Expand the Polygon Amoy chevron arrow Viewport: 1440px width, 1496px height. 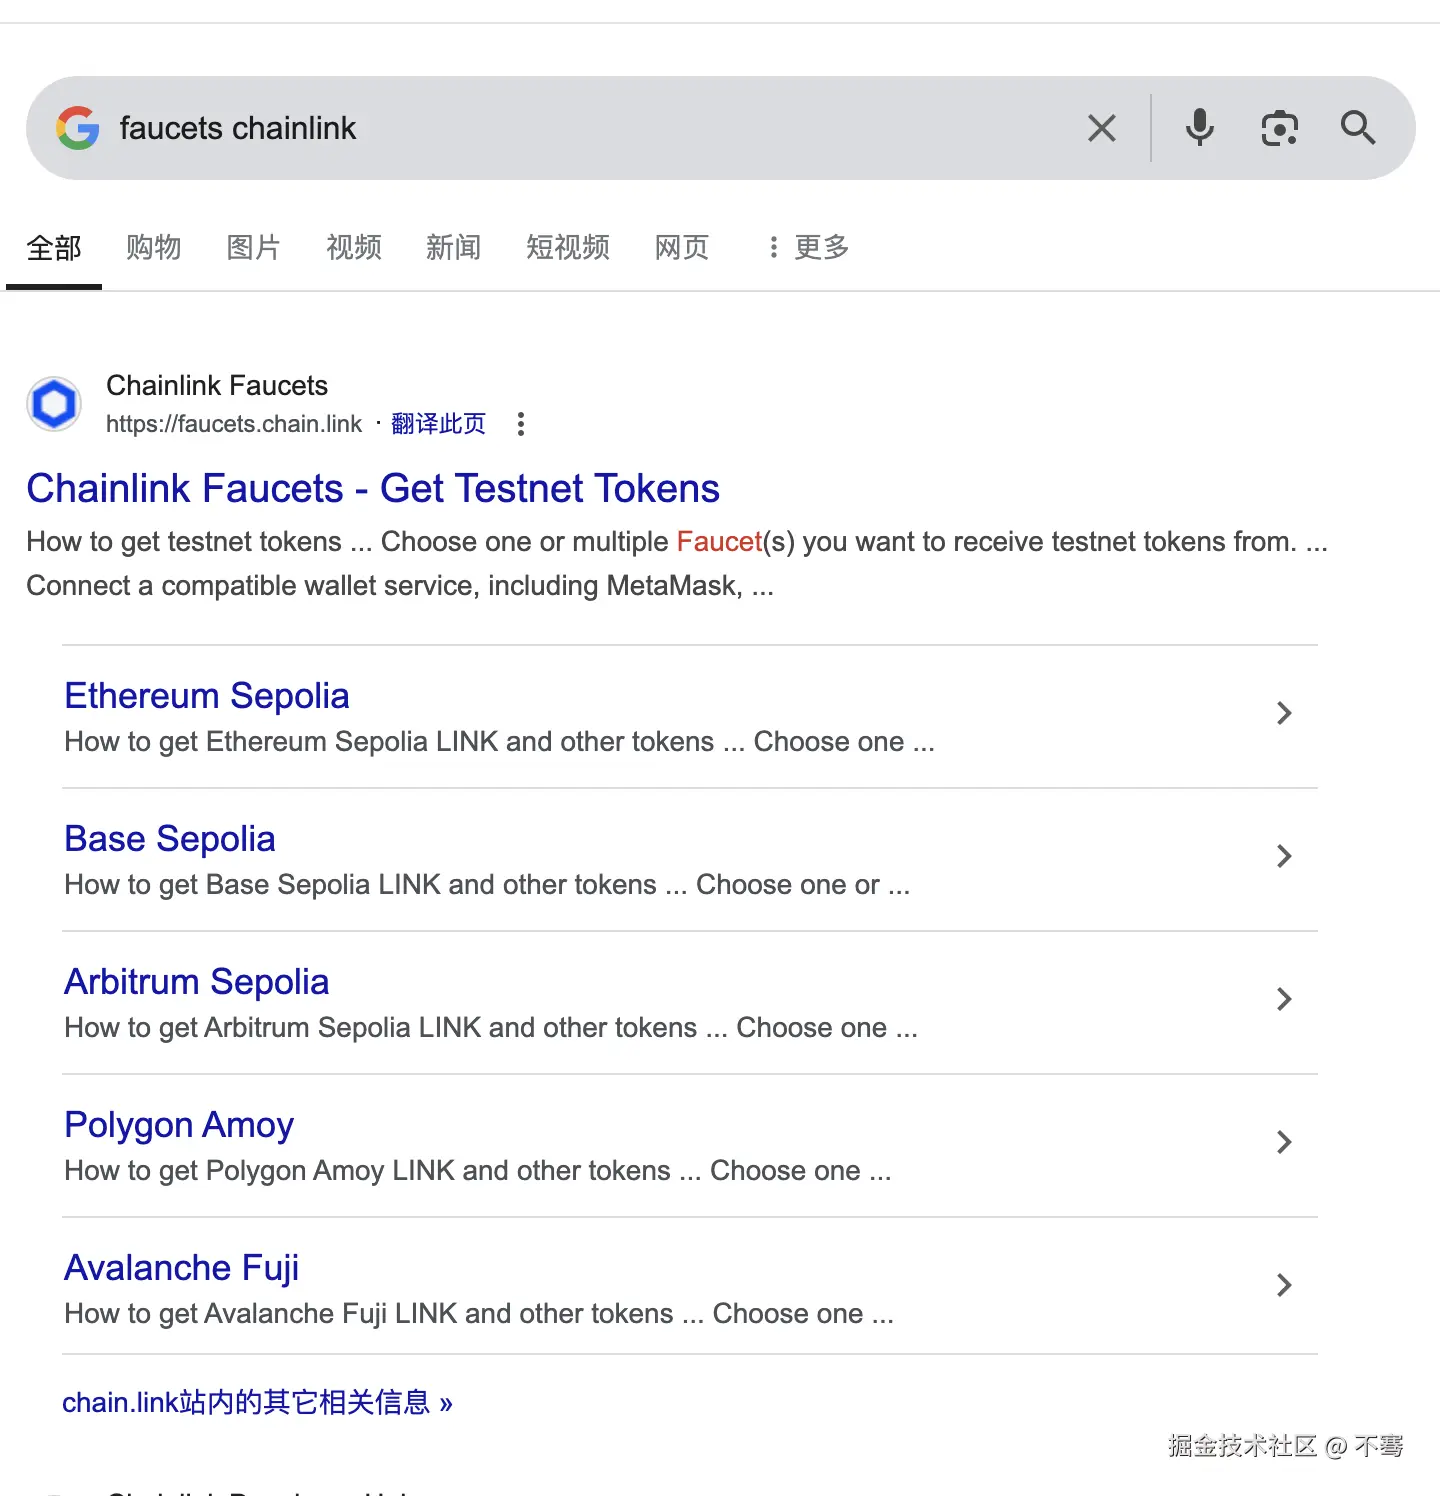click(1284, 1142)
